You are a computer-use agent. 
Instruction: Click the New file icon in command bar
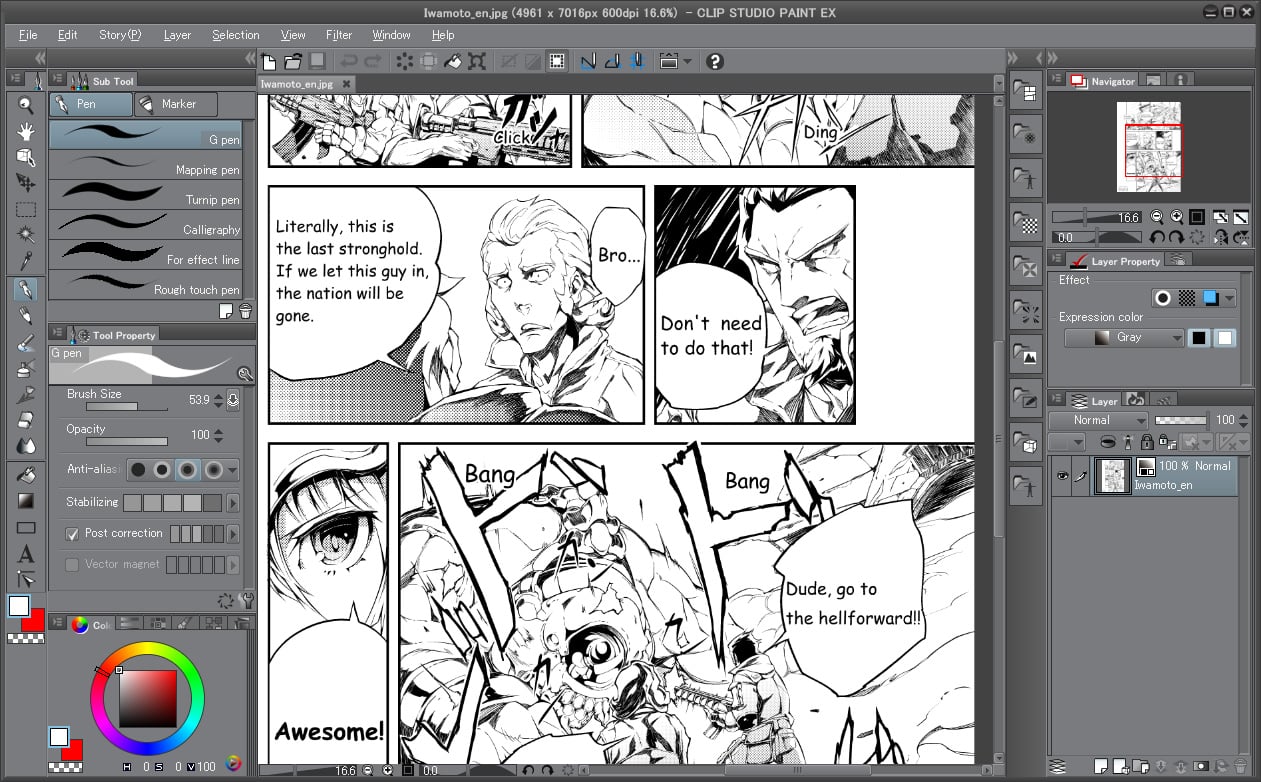(269, 61)
